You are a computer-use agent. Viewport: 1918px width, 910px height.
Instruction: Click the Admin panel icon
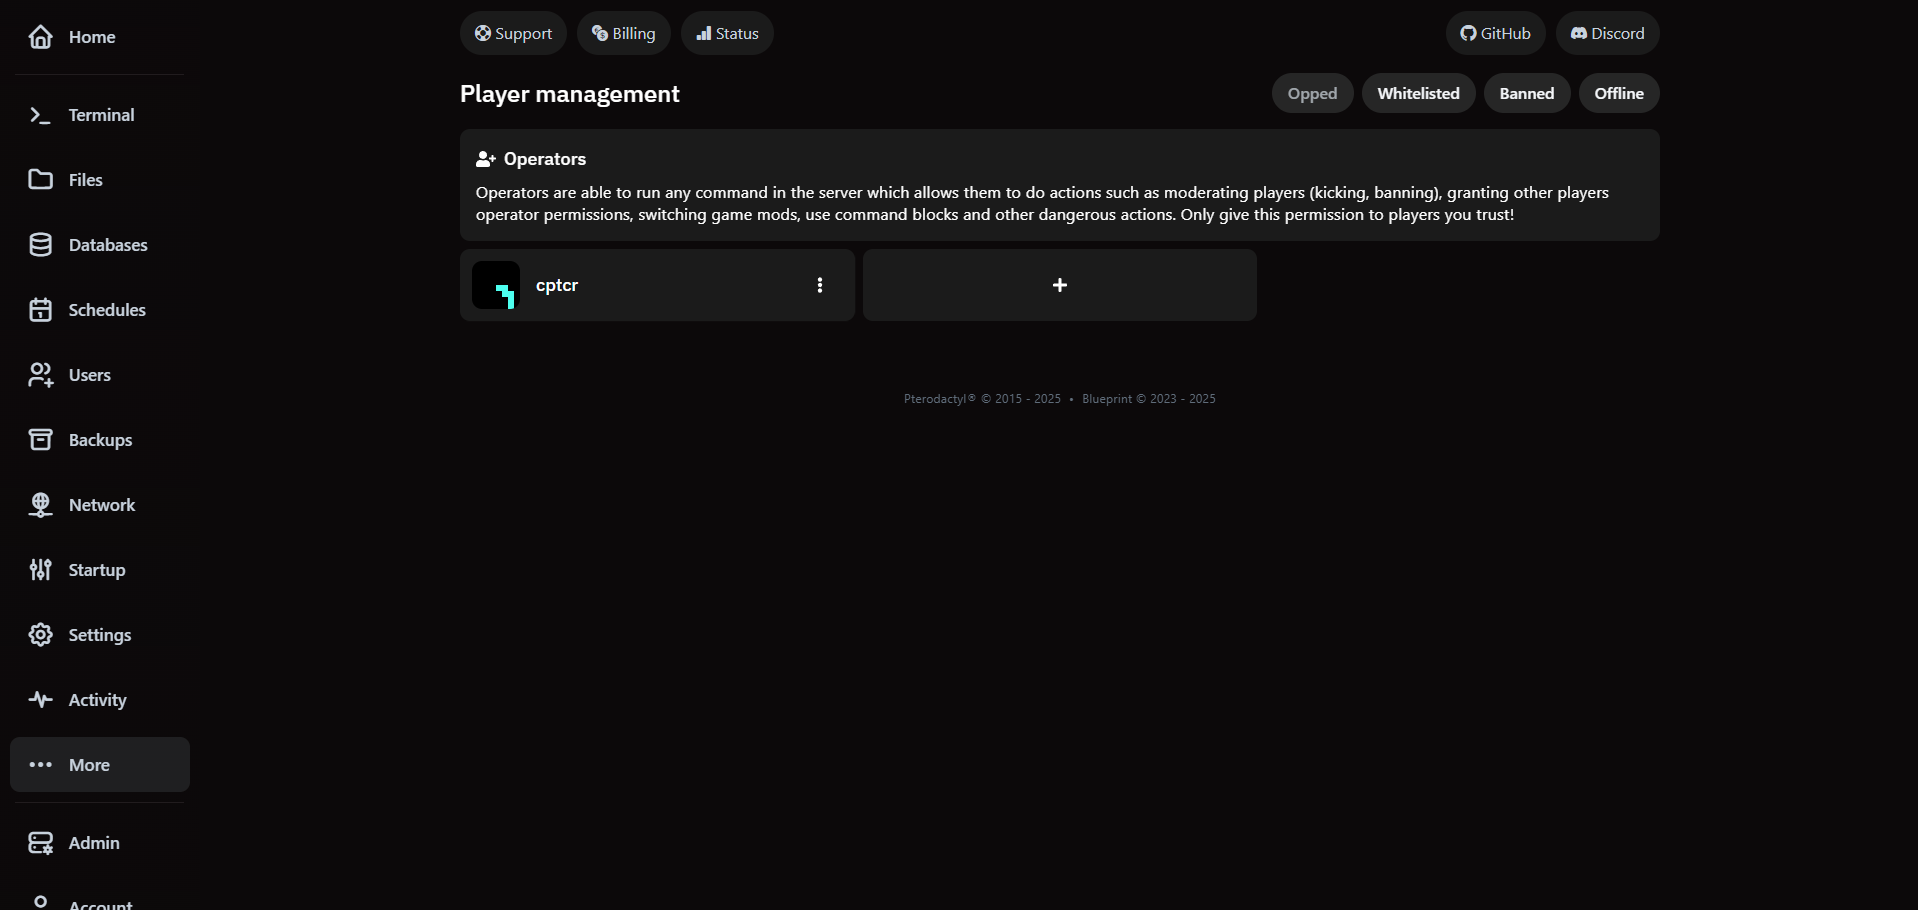click(40, 842)
